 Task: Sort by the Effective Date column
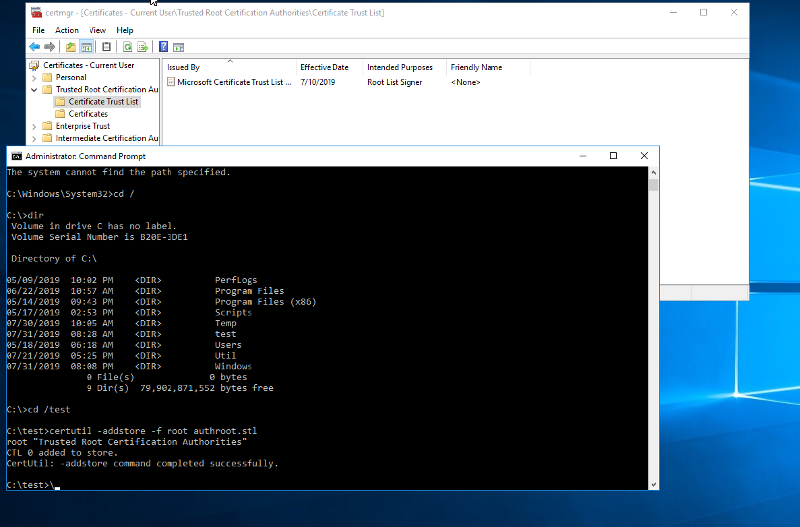point(322,67)
